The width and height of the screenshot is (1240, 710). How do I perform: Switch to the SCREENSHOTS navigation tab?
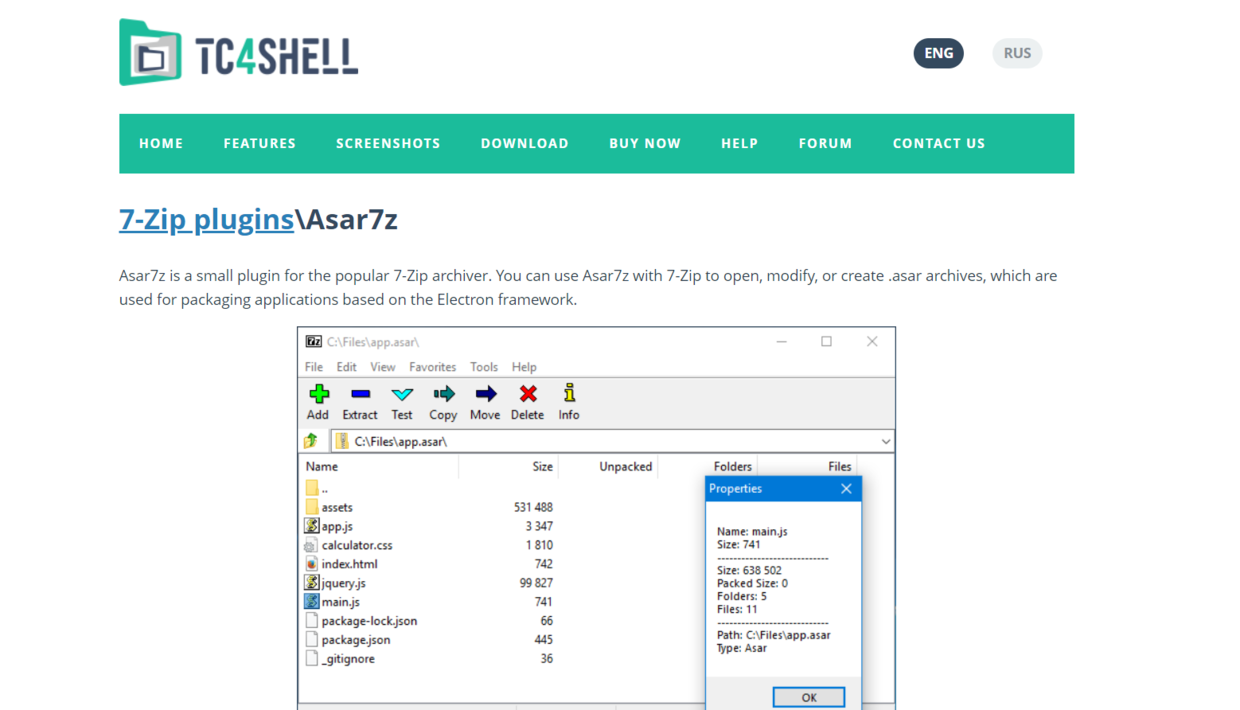[388, 143]
